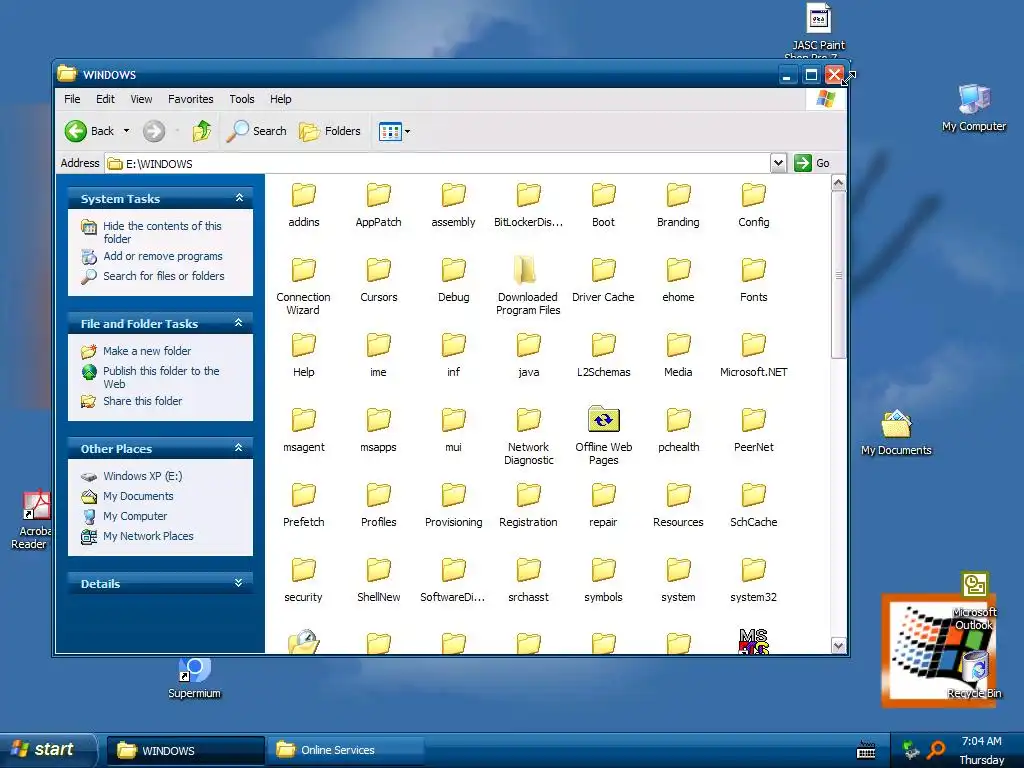Toggle the Folders pane button
The image size is (1024, 768).
point(330,131)
